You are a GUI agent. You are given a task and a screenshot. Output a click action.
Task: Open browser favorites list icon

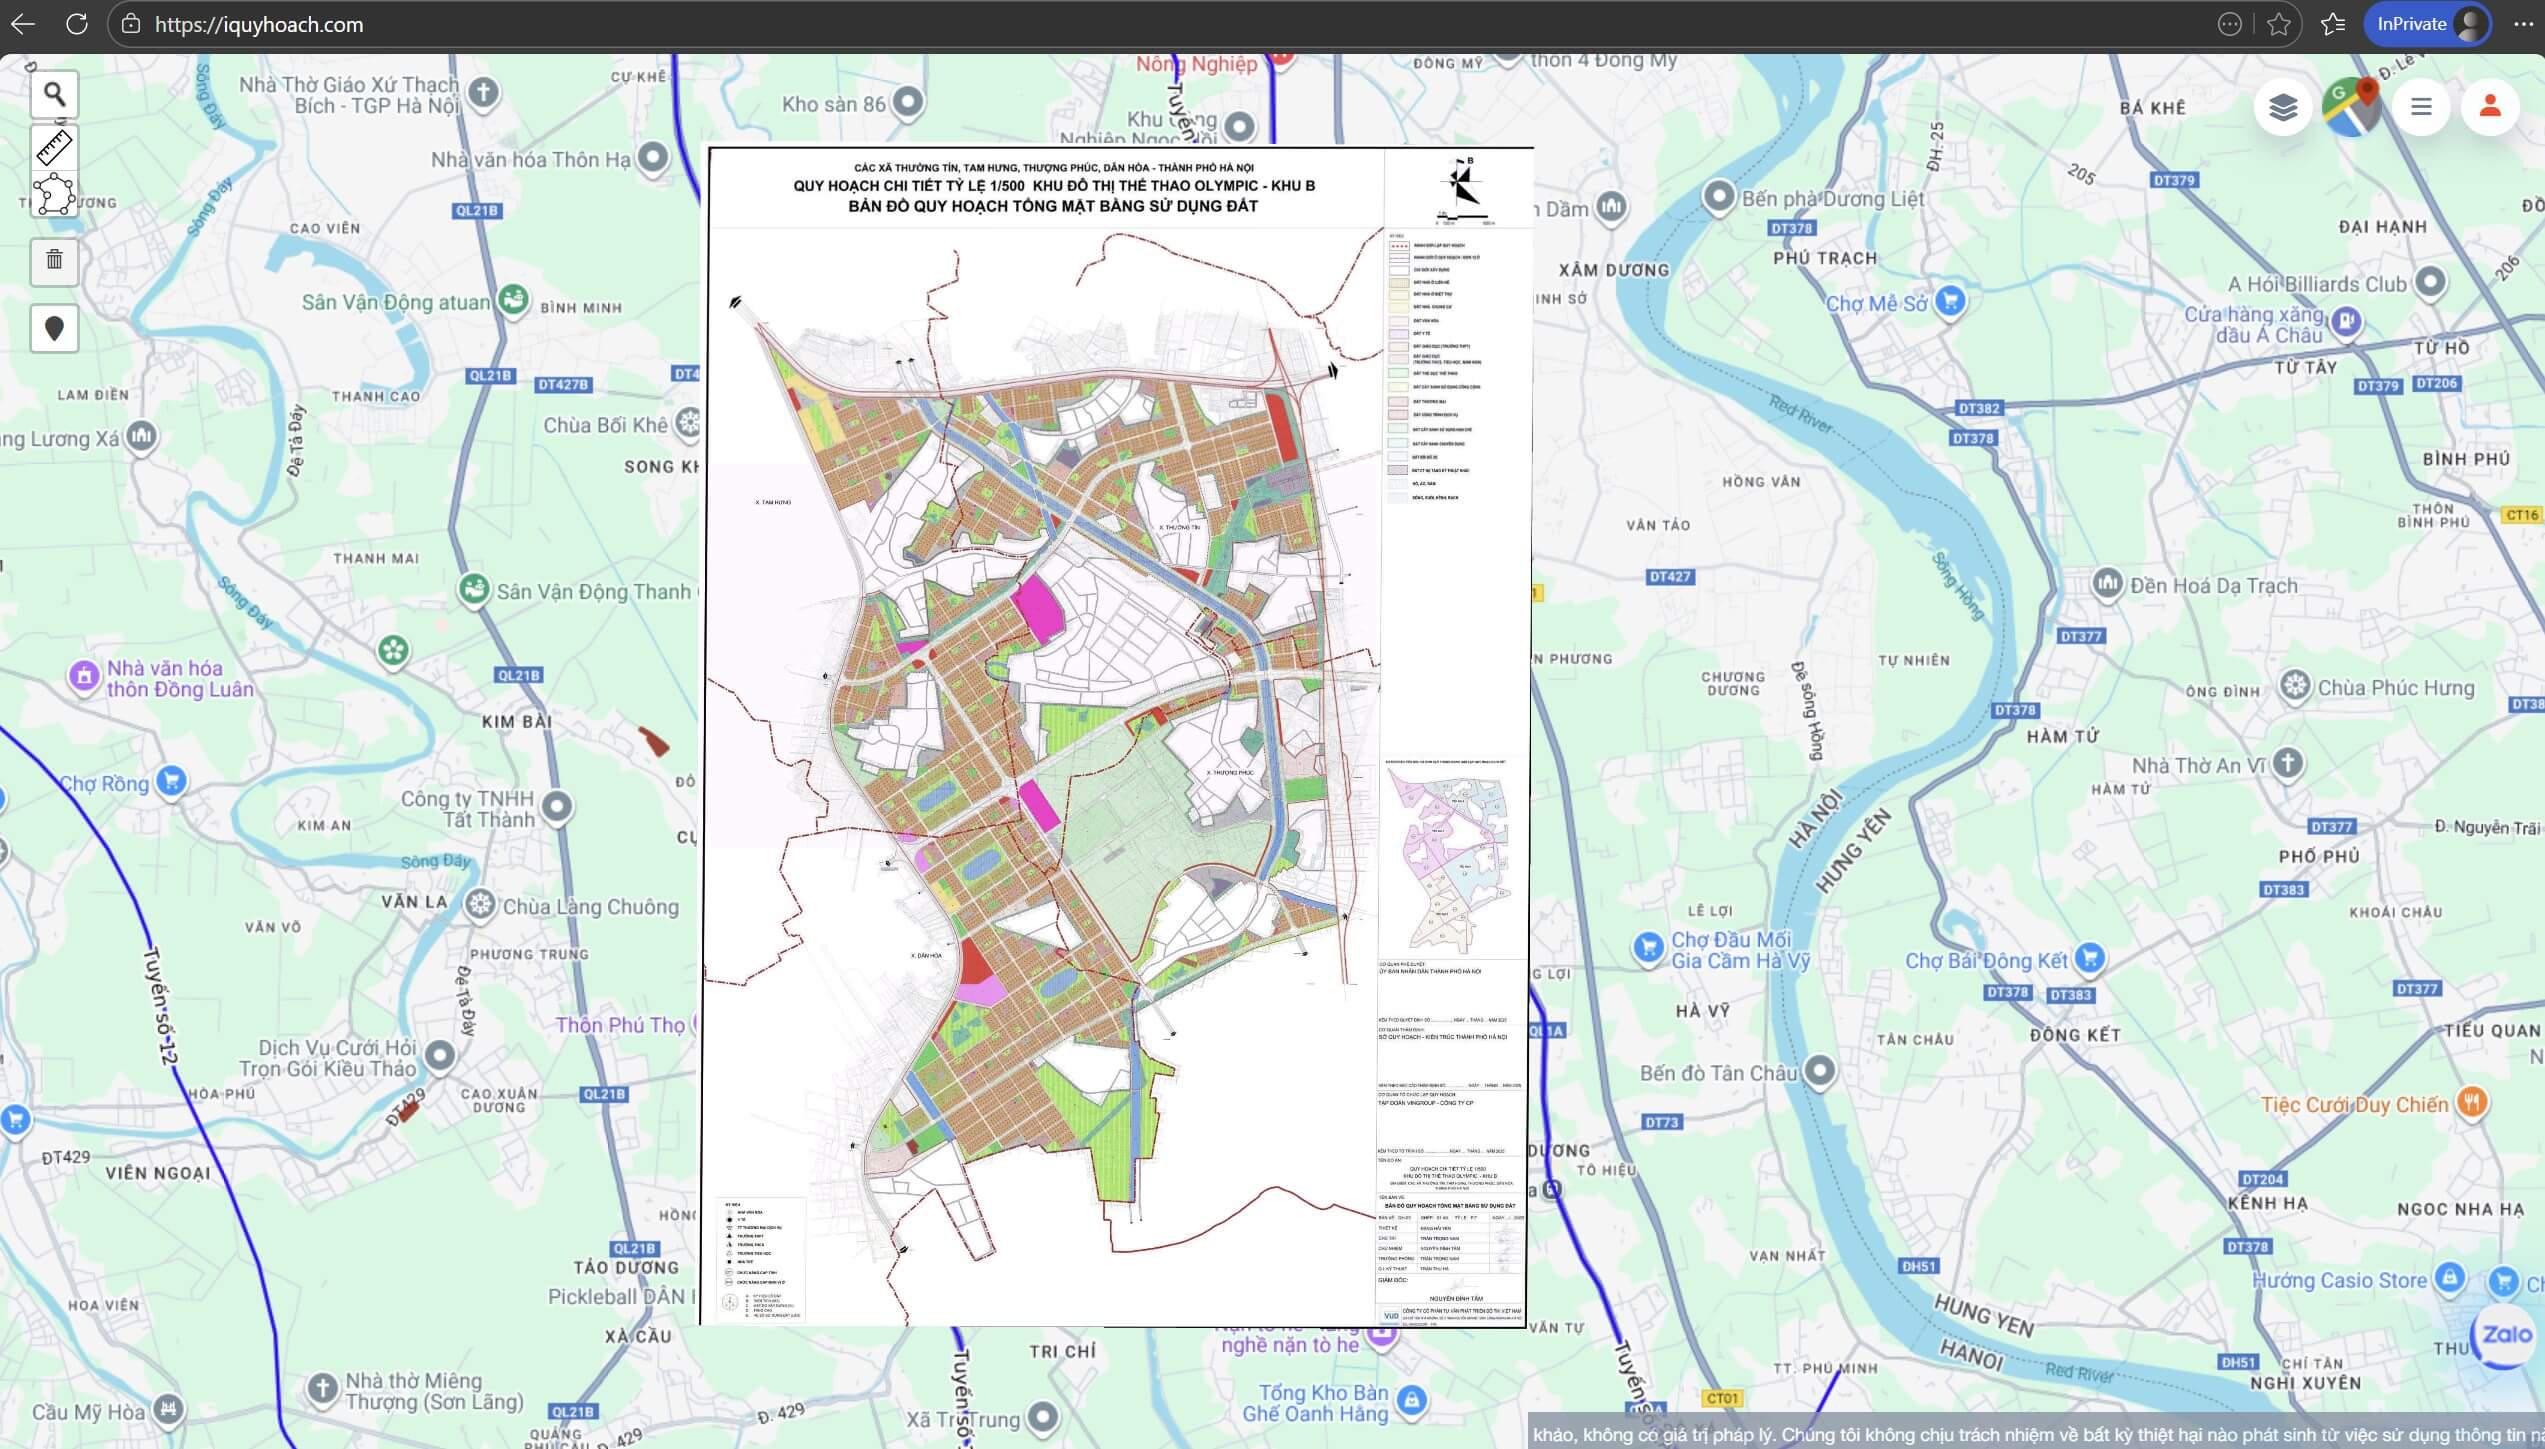[x=2332, y=24]
